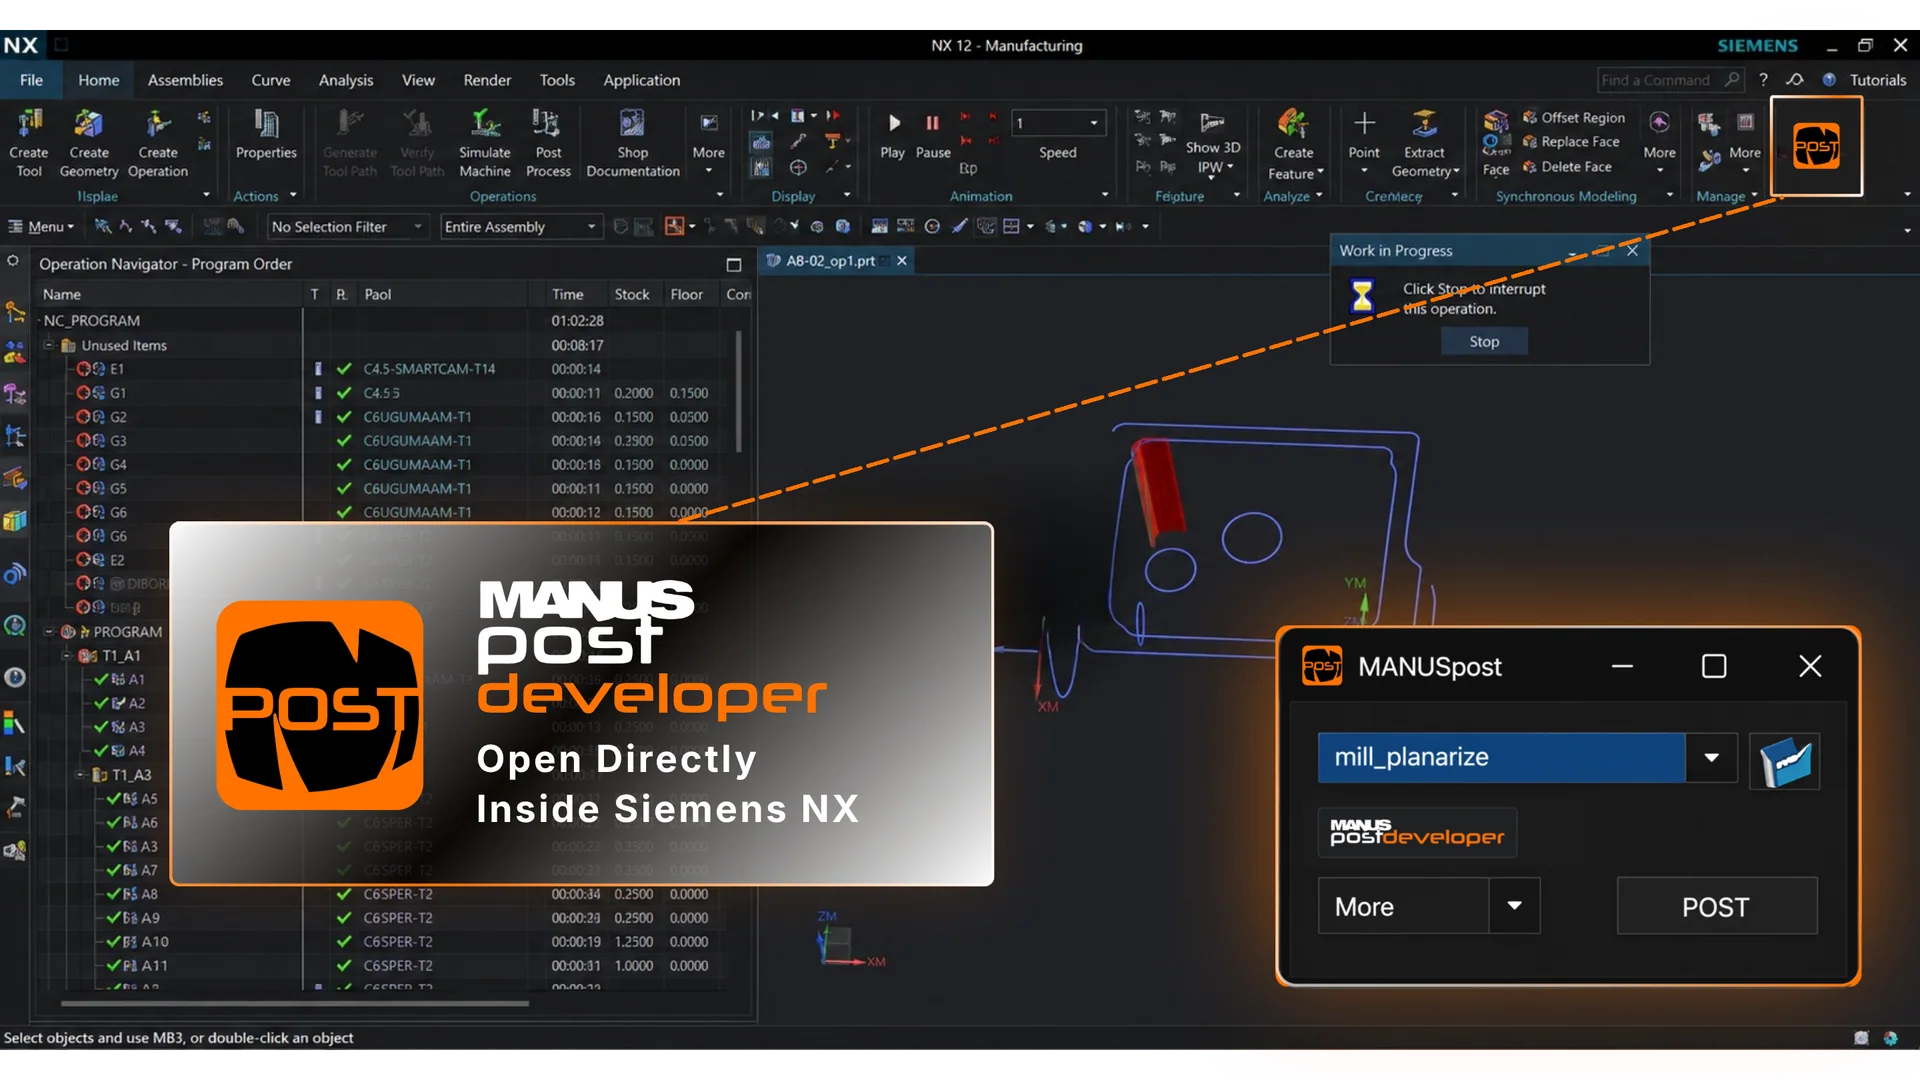Open the Create Tool command
This screenshot has width=1920, height=1080.
[x=29, y=143]
